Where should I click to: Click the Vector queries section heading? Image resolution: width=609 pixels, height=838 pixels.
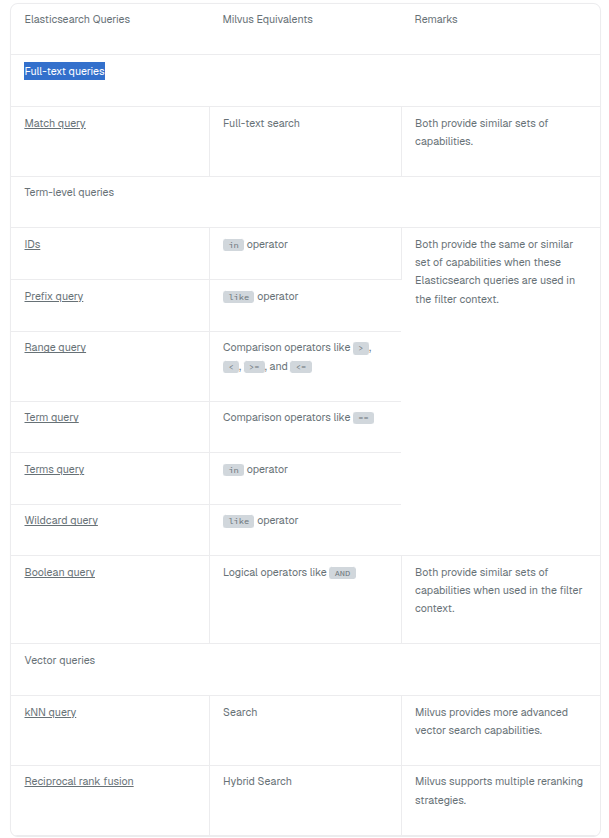(59, 661)
